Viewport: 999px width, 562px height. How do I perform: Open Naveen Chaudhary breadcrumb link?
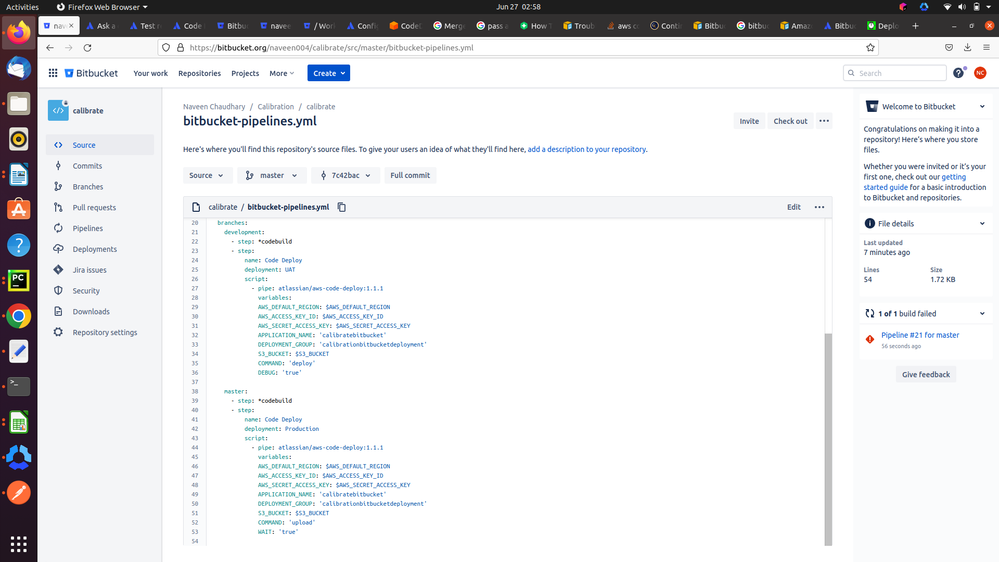click(x=214, y=106)
